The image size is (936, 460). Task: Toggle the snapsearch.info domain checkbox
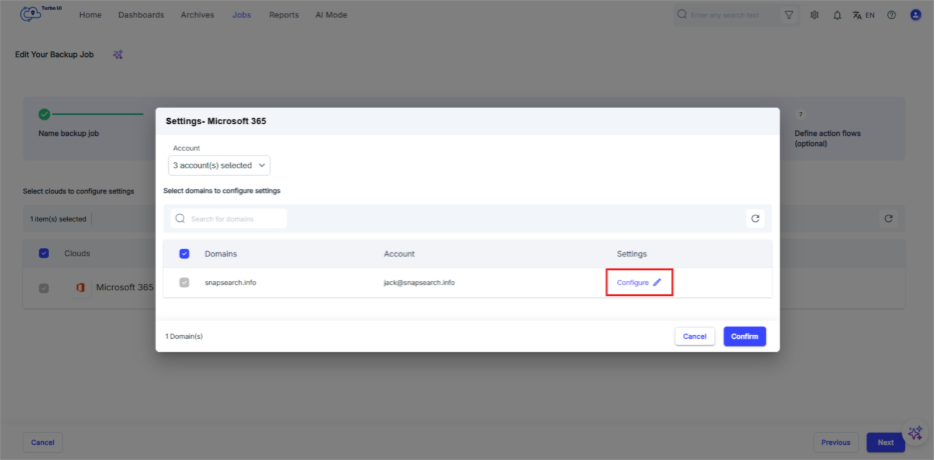pos(184,283)
